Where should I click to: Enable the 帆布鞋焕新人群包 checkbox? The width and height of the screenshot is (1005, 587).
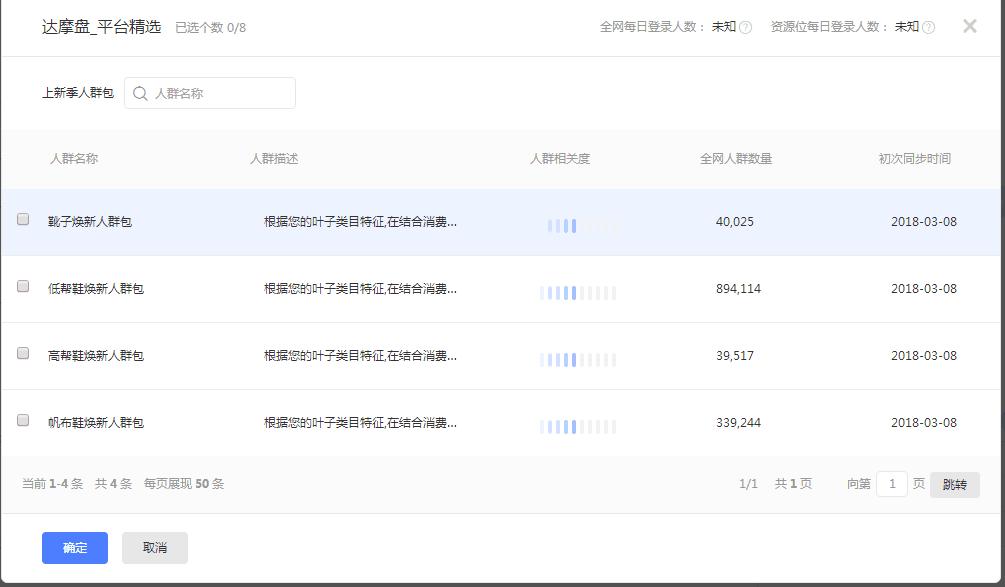23,420
